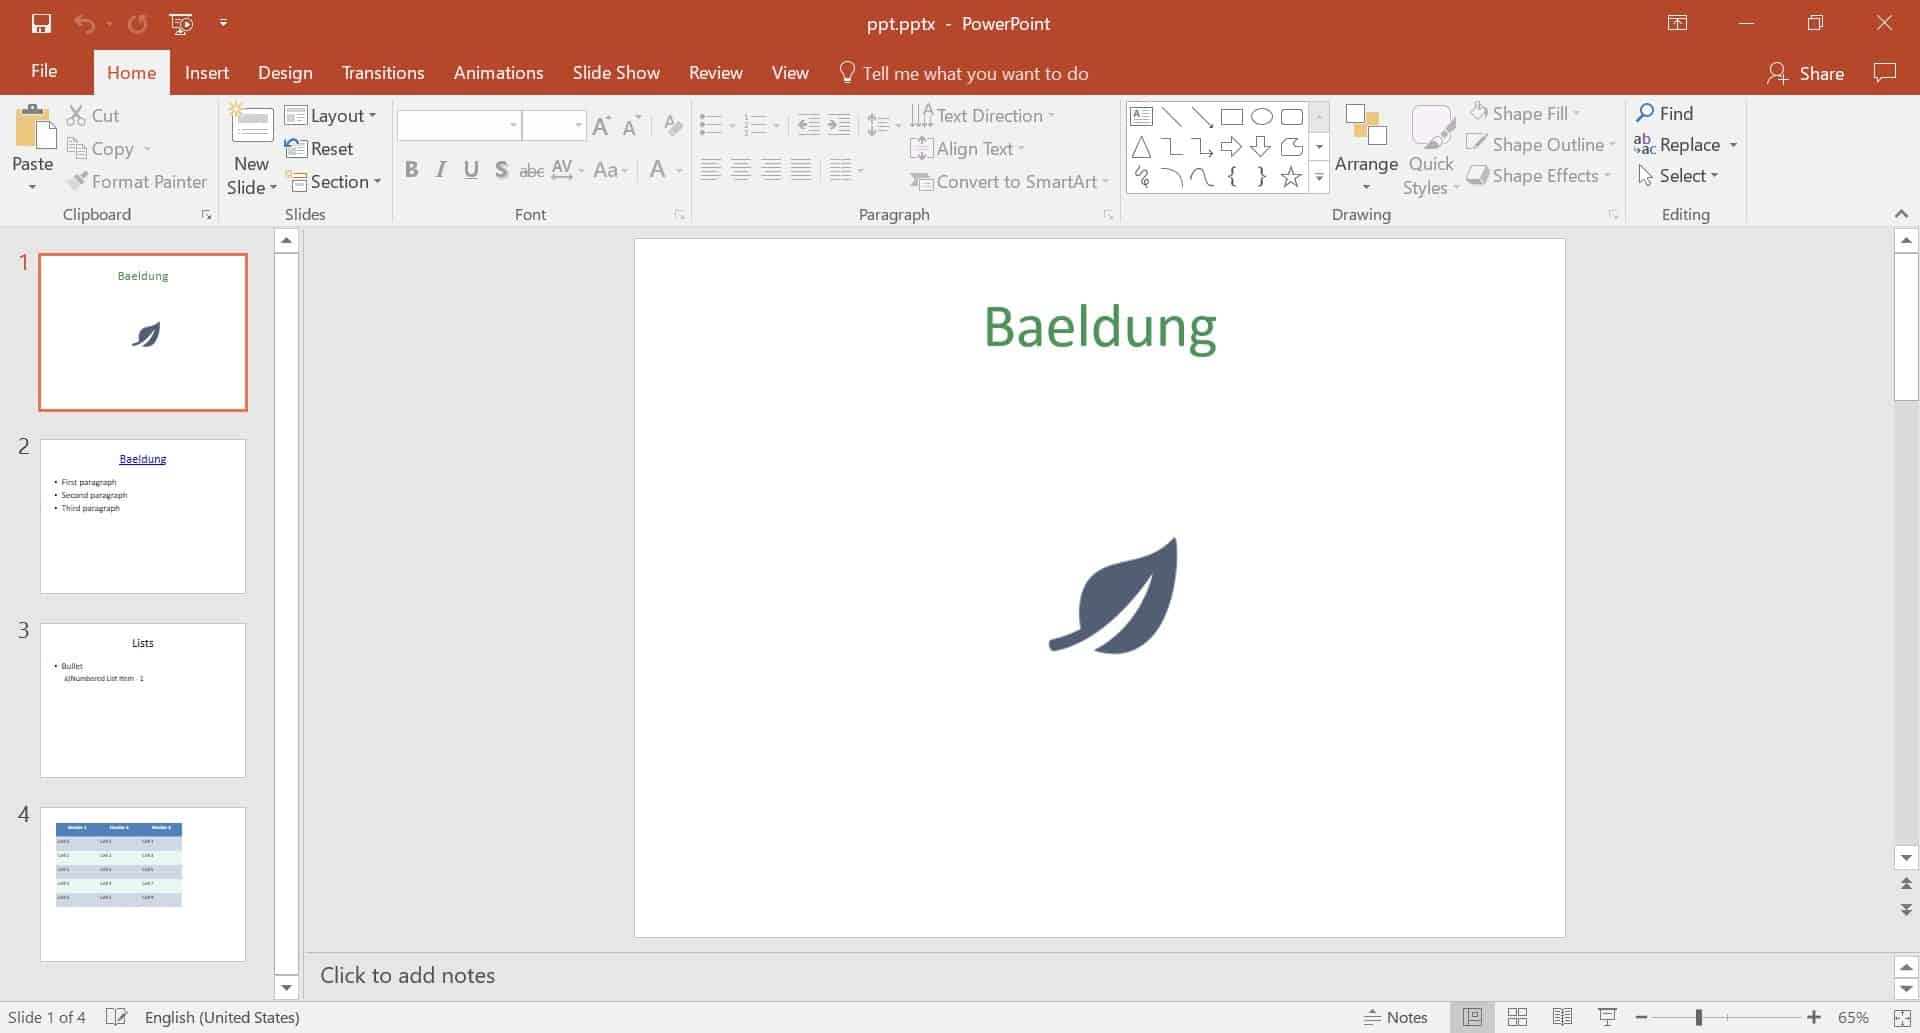Click the New Slide icon

(251, 125)
